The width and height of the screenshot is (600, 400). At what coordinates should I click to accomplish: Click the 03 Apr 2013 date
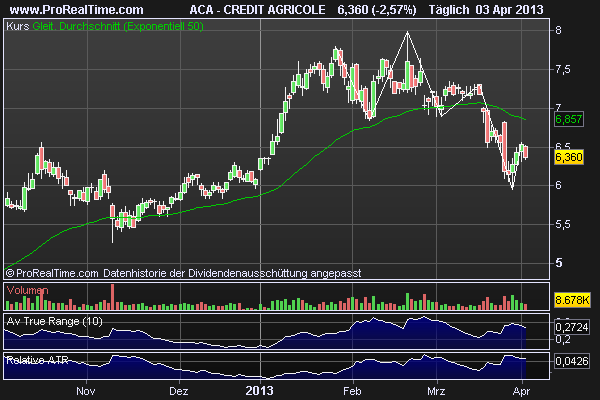(509, 10)
